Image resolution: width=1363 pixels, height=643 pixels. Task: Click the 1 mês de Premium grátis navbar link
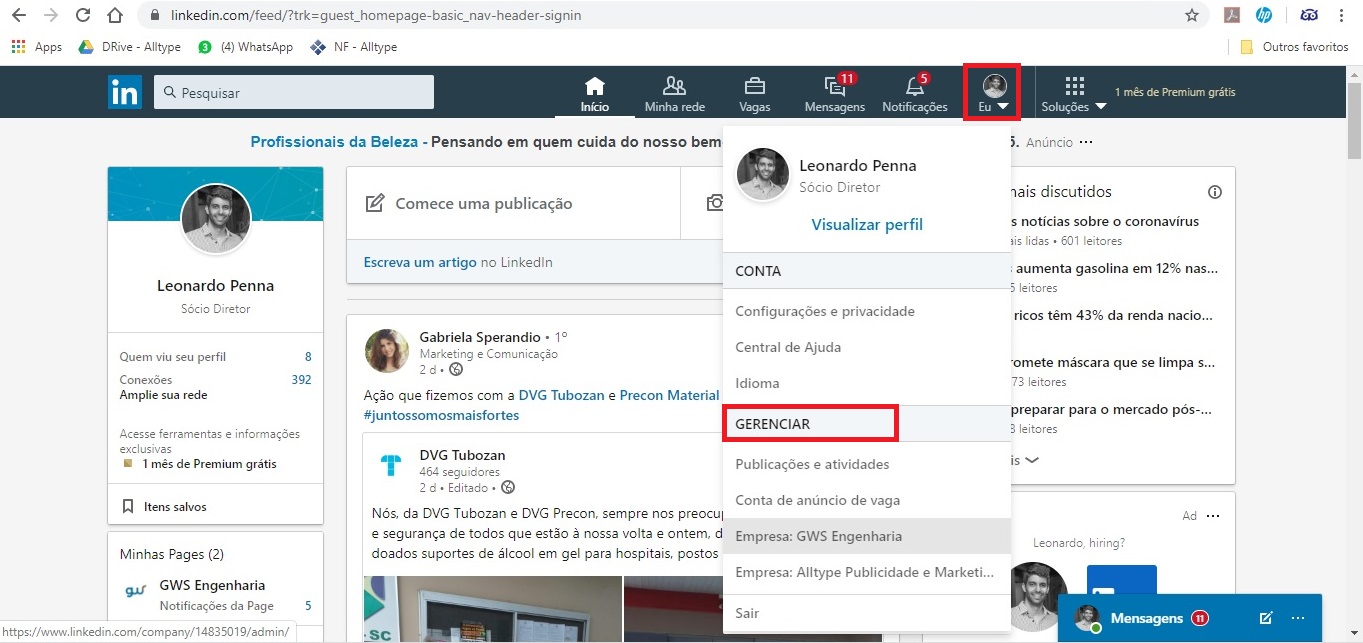coord(1175,92)
